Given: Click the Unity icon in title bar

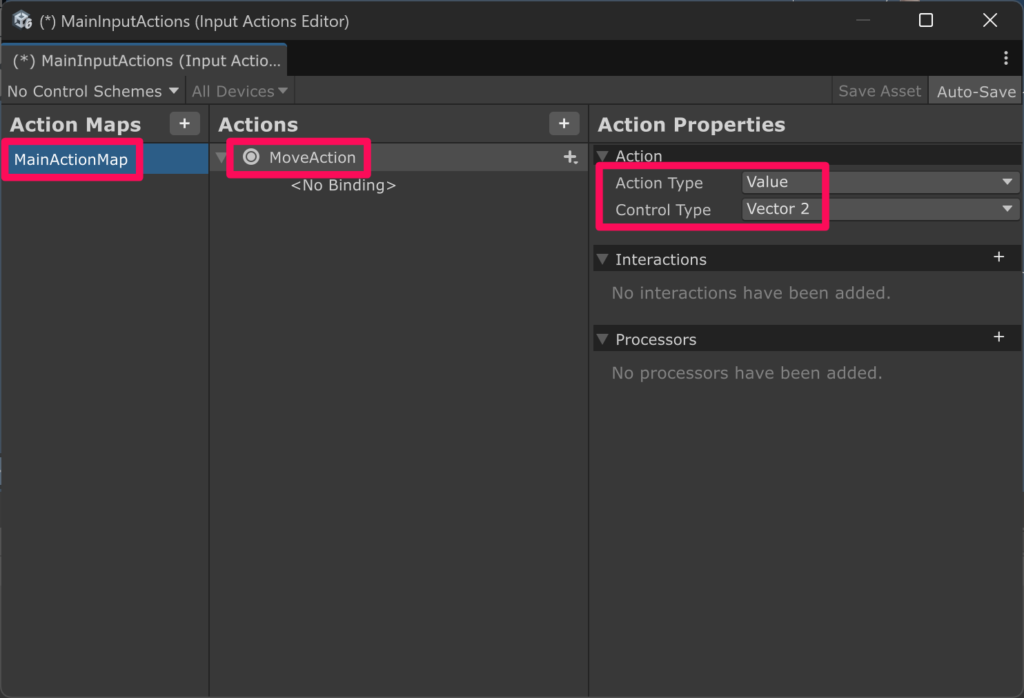Looking at the screenshot, I should (22, 20).
